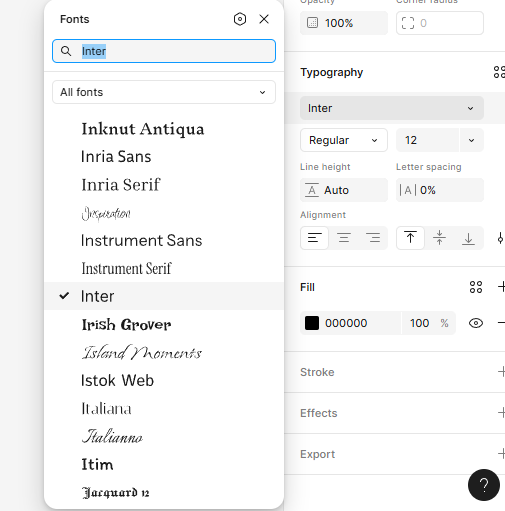
Task: Open the Regular font weight dropdown
Action: tap(344, 140)
